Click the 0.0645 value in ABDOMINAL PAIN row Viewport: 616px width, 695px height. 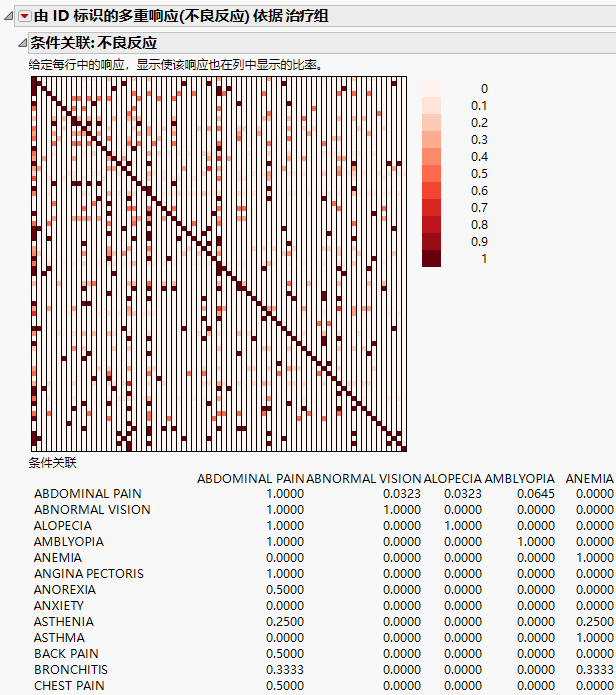coord(536,494)
